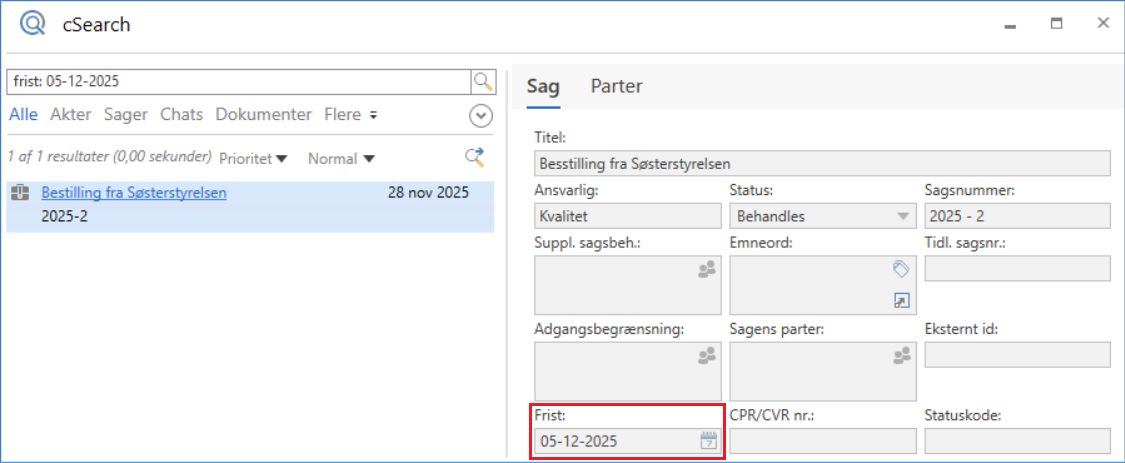1125x463 pixels.
Task: Click the 1 af 1 resultater text
Action: click(x=109, y=156)
